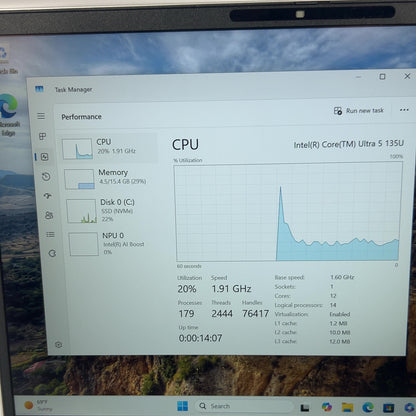416x416 pixels.
Task: Click the Windows Start button
Action: click(x=182, y=406)
